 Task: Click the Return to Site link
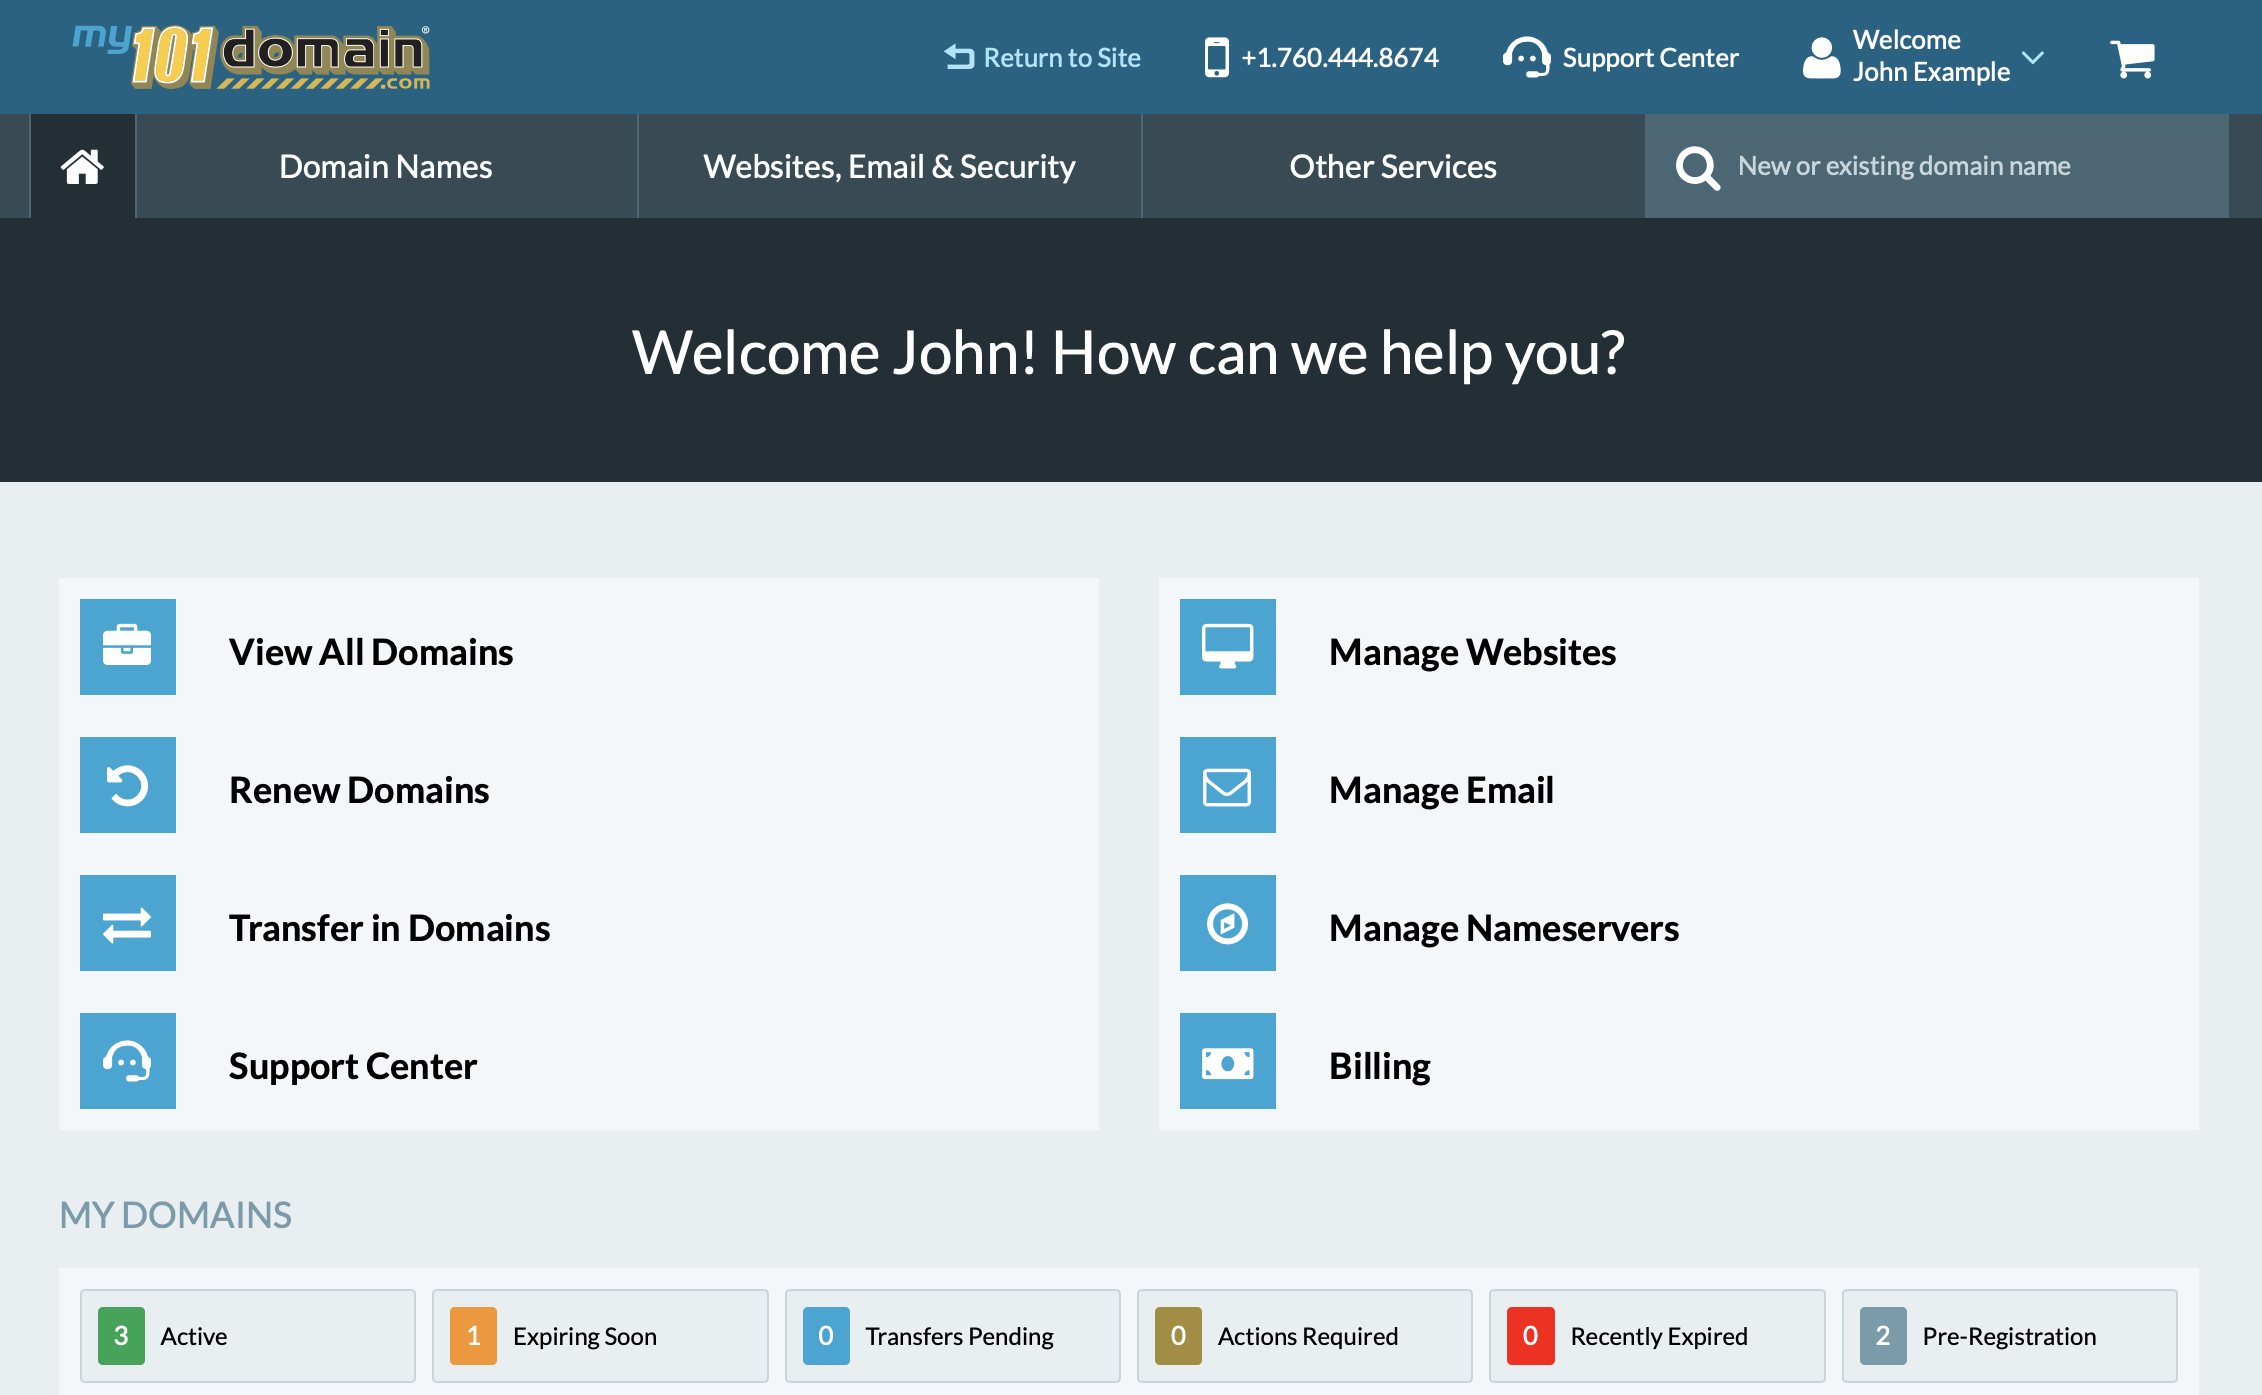click(x=1043, y=57)
